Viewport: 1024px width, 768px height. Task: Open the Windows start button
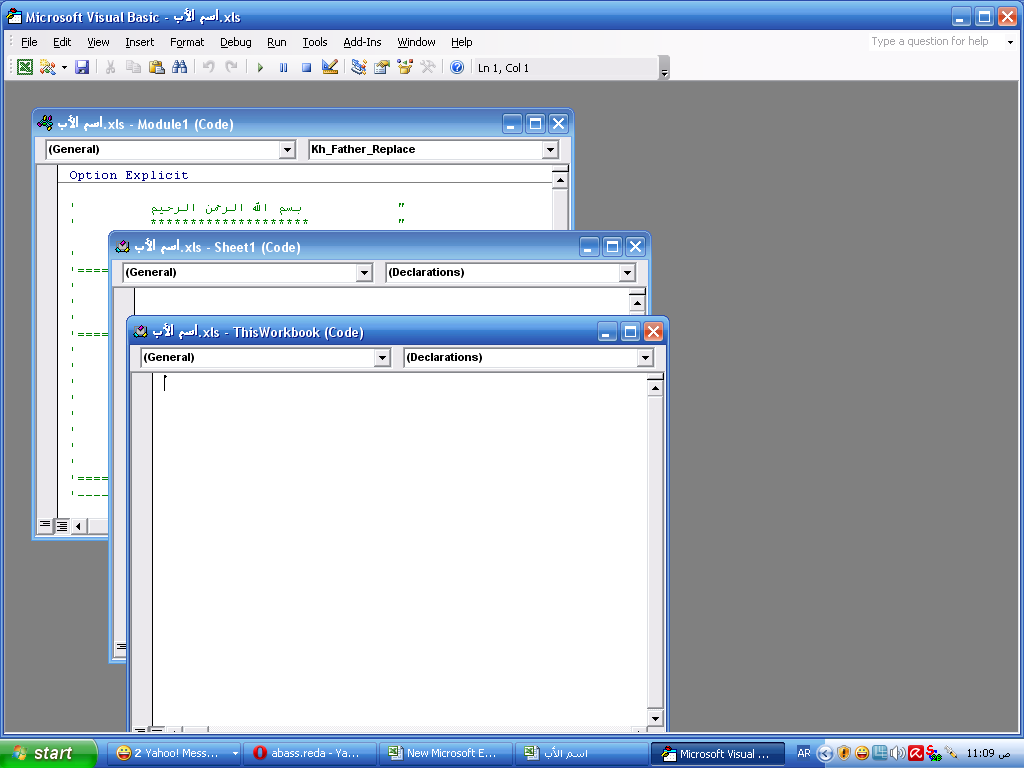pos(48,753)
